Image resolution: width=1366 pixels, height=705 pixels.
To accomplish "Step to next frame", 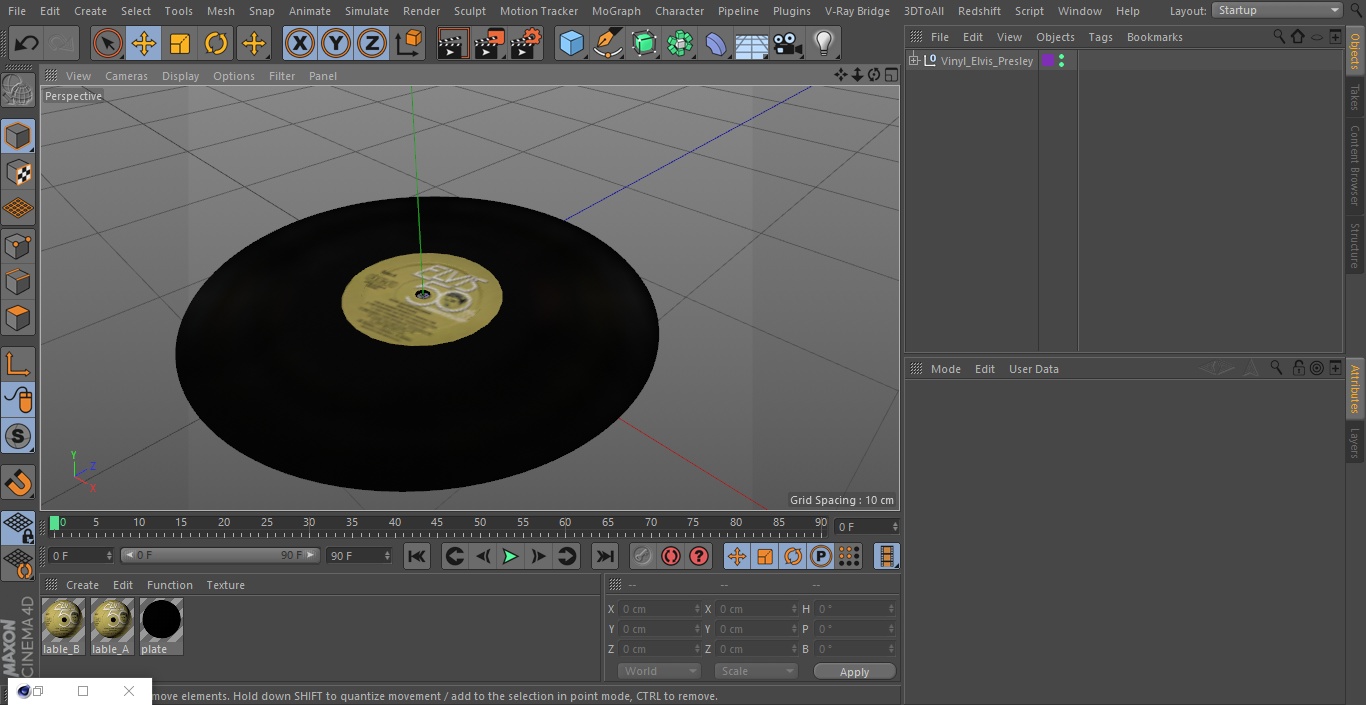I will [x=538, y=556].
